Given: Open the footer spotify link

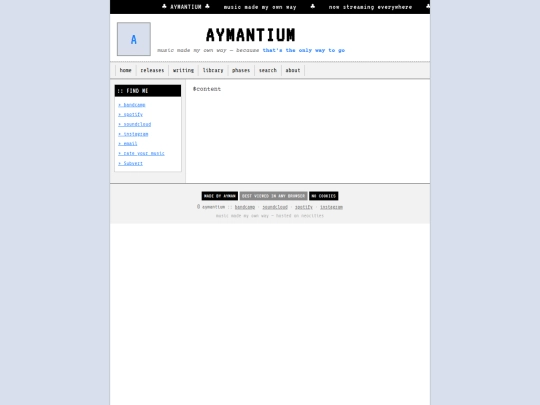Looking at the screenshot, I should 304,207.
